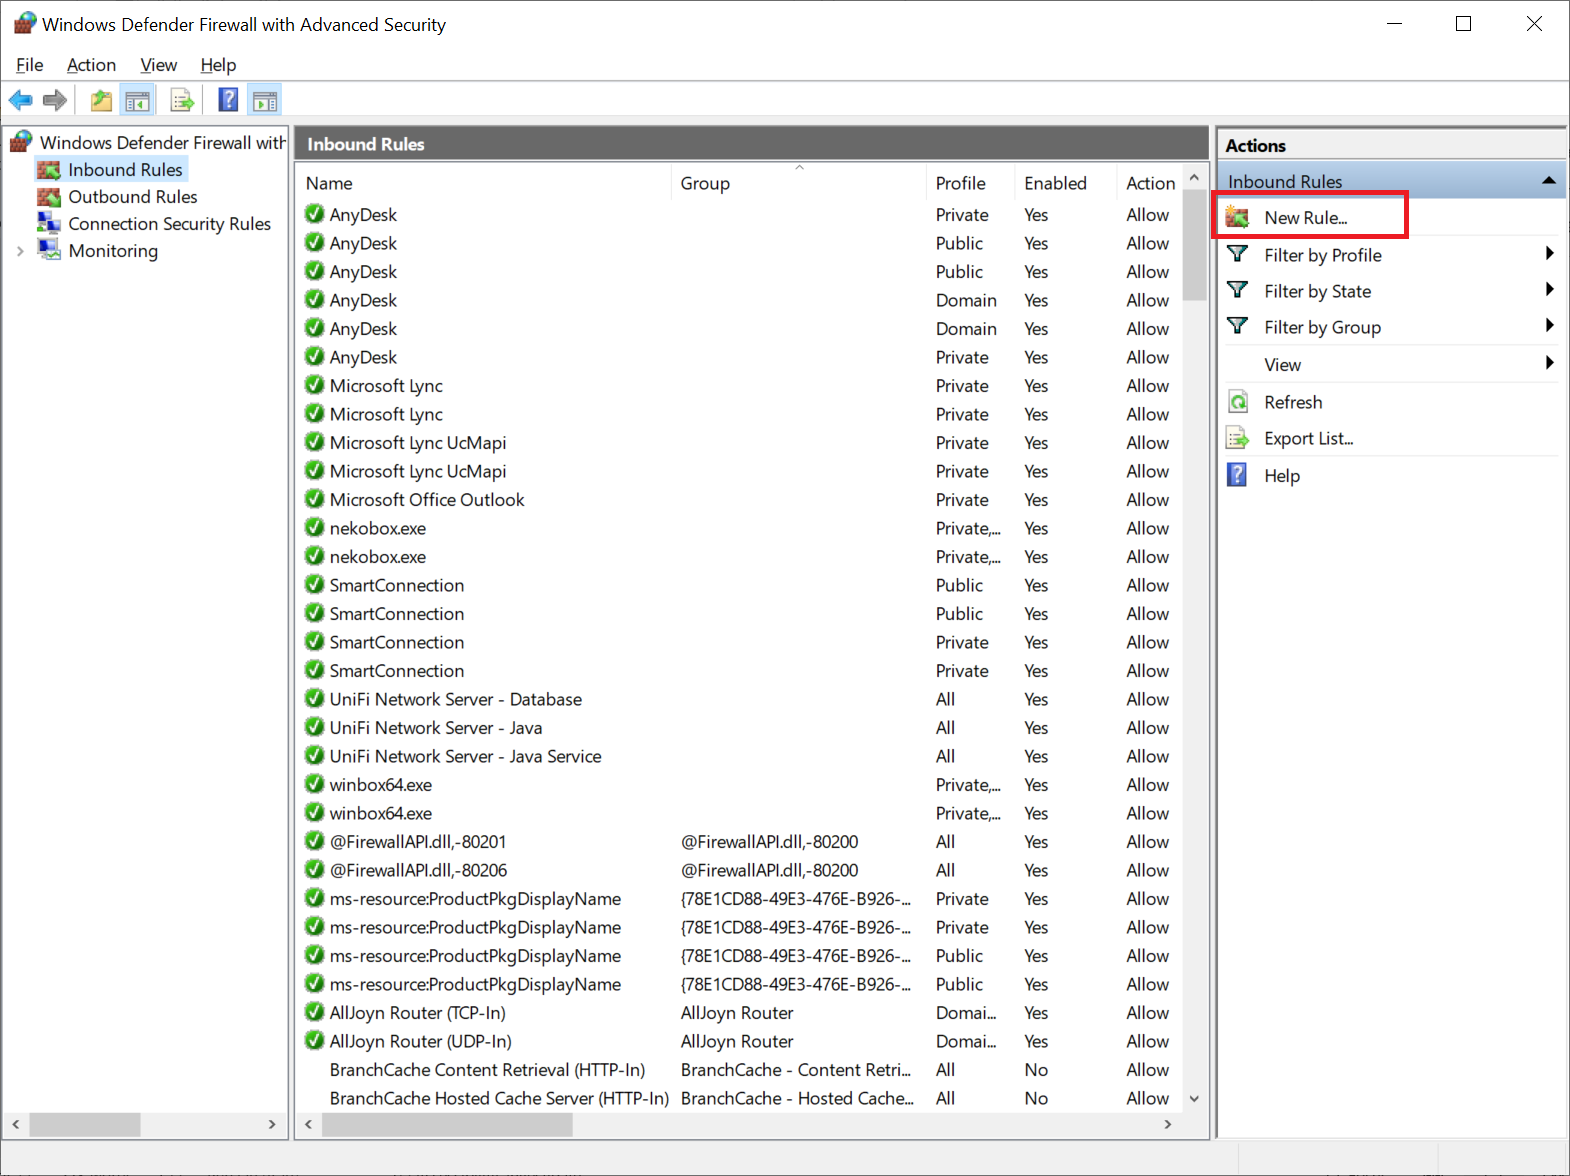This screenshot has width=1570, height=1176.
Task: Click Export List... in the Actions pane
Action: (x=1308, y=439)
